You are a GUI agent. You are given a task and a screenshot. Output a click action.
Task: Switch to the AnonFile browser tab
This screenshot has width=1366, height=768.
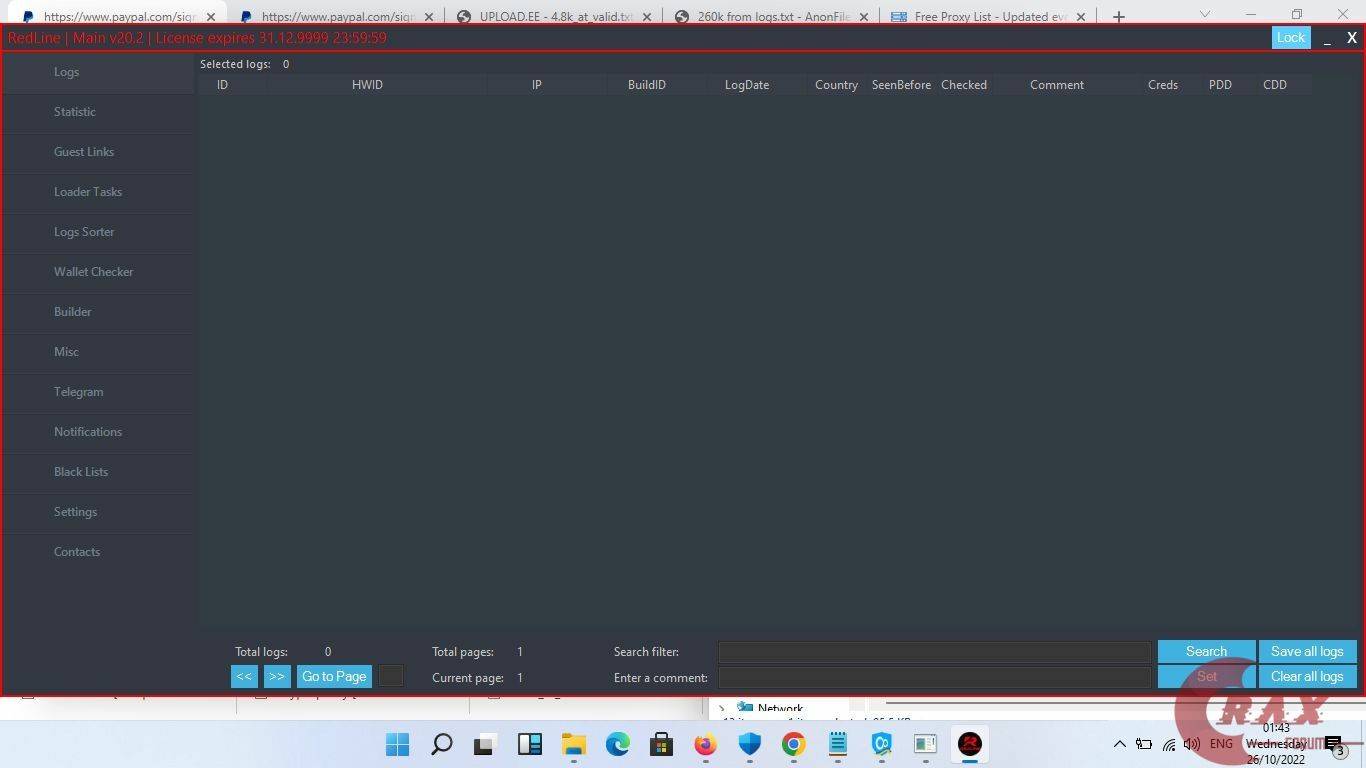[771, 17]
